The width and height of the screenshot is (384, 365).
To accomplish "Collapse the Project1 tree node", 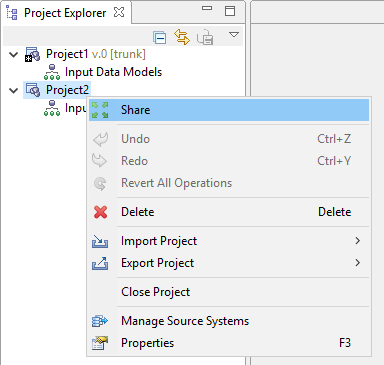I will point(14,54).
